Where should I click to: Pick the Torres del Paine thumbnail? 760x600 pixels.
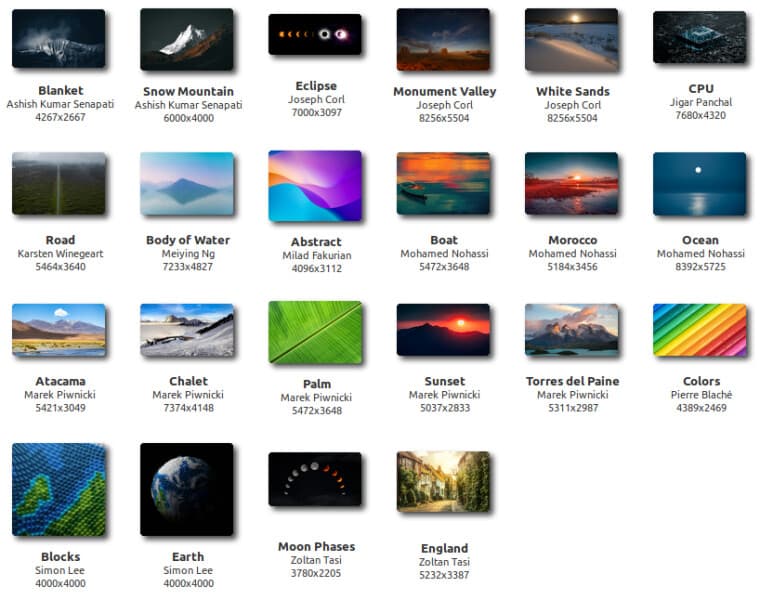click(571, 330)
